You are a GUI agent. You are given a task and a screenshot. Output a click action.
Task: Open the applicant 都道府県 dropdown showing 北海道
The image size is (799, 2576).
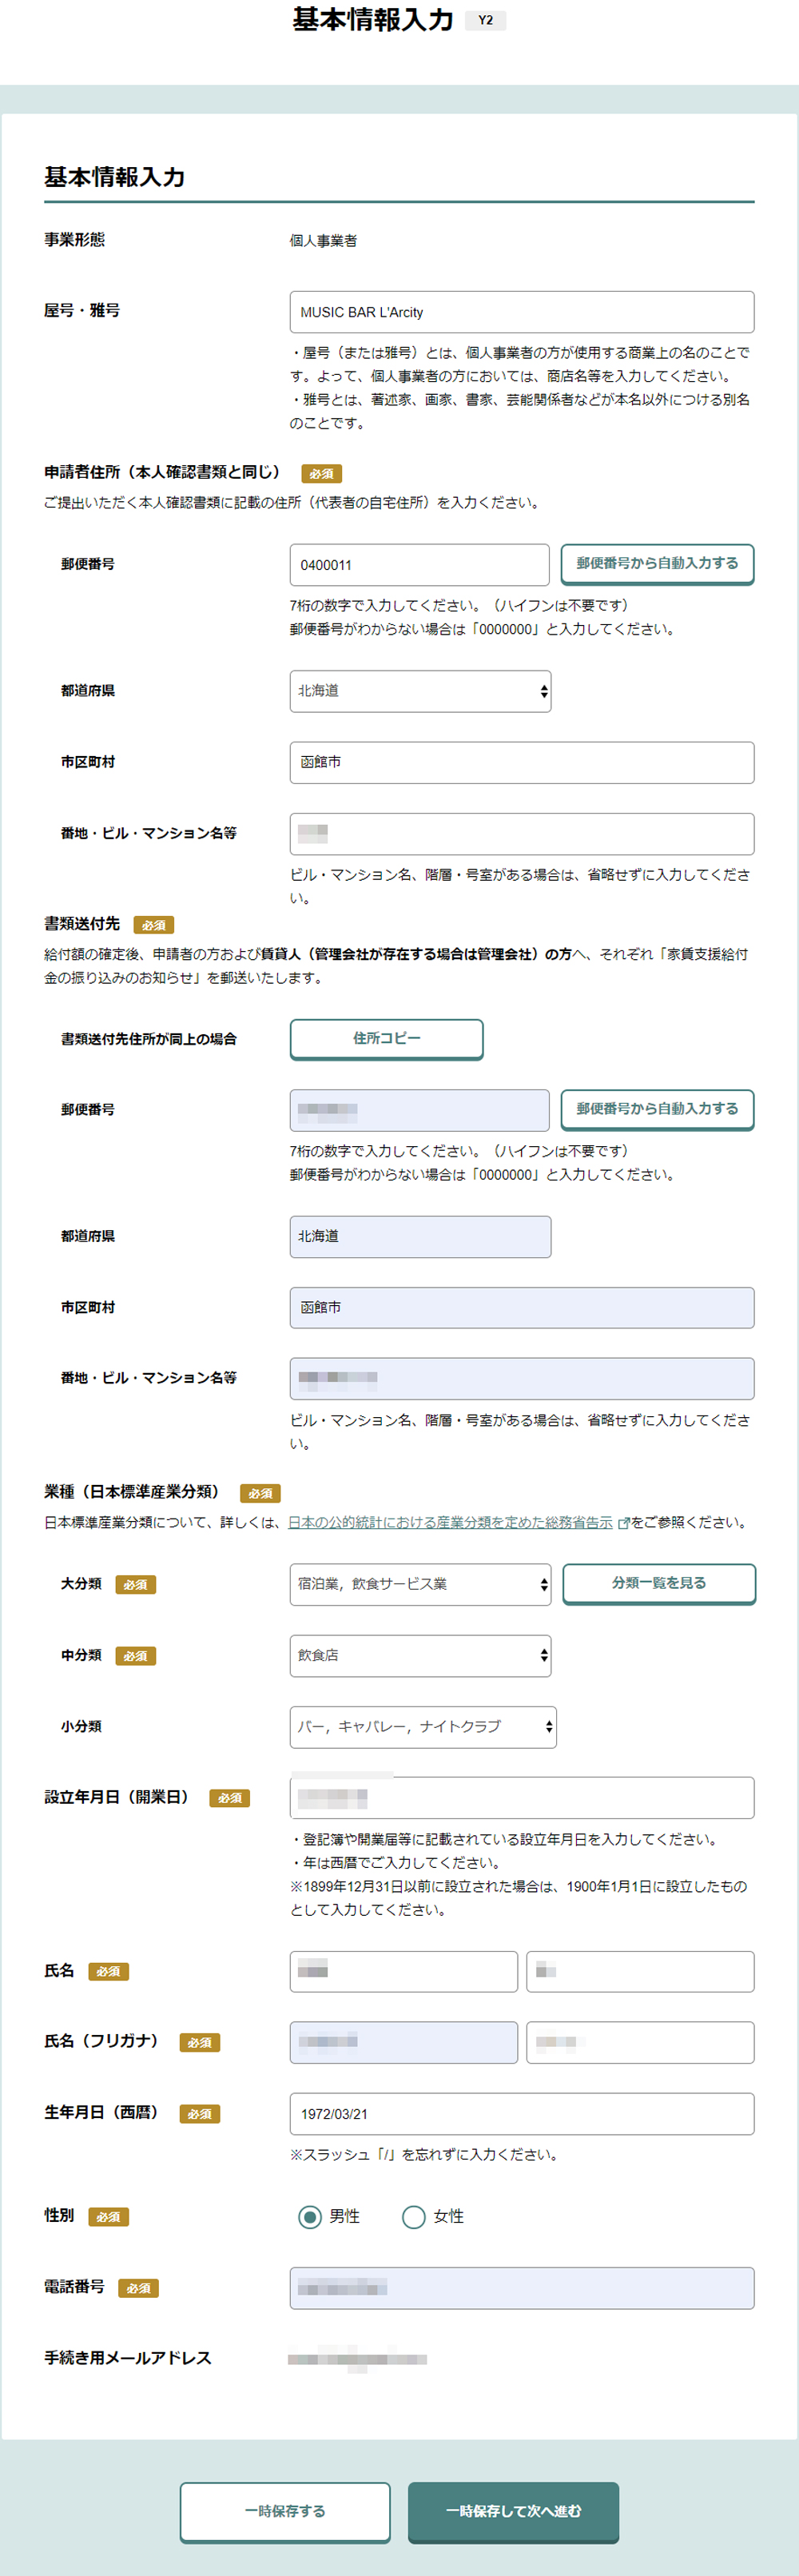coord(420,691)
